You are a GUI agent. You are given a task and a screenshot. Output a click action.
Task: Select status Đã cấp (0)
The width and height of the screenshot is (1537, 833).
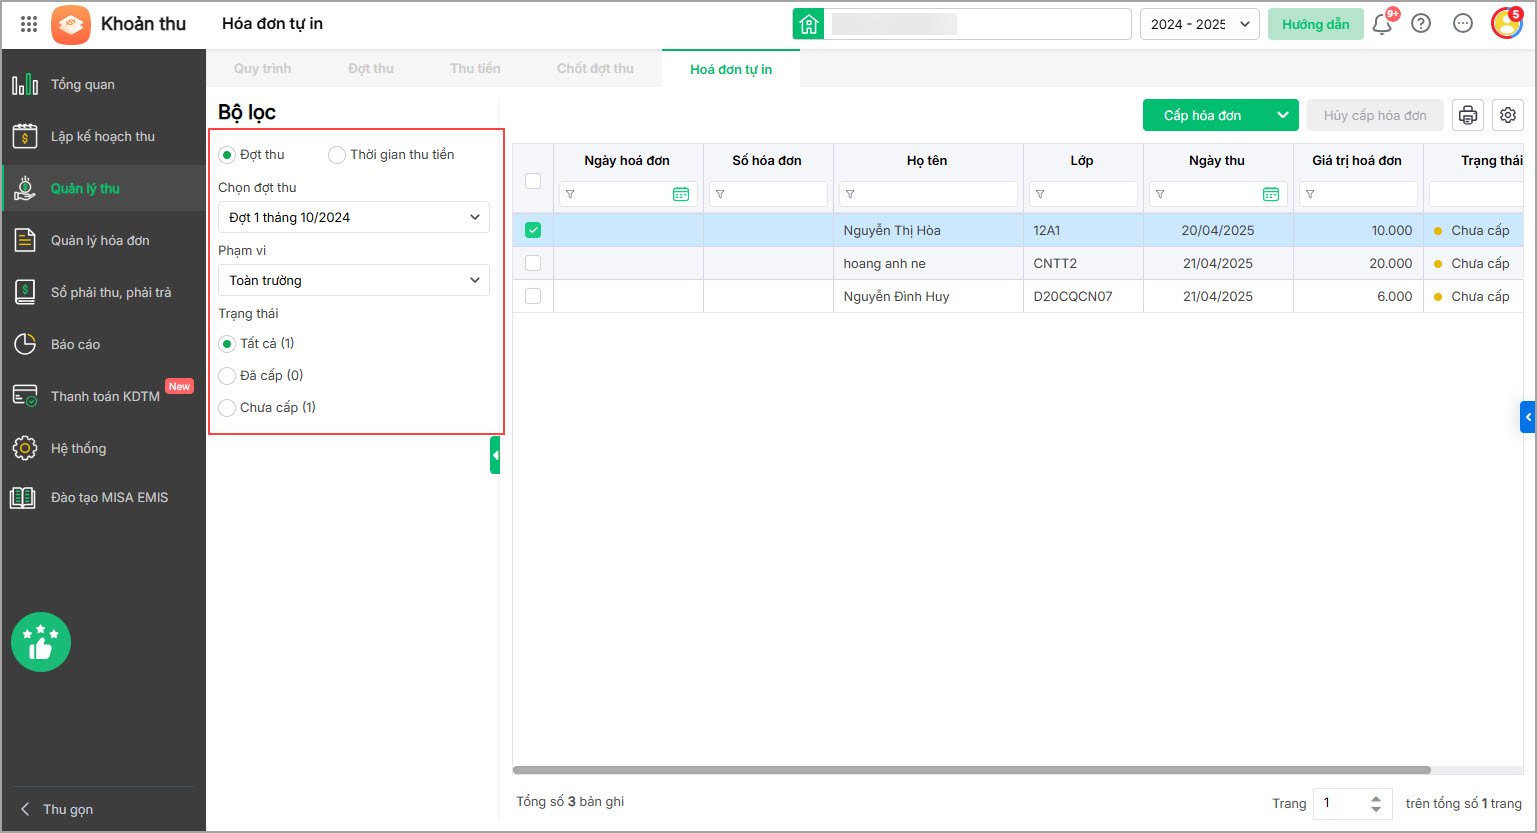click(x=227, y=376)
